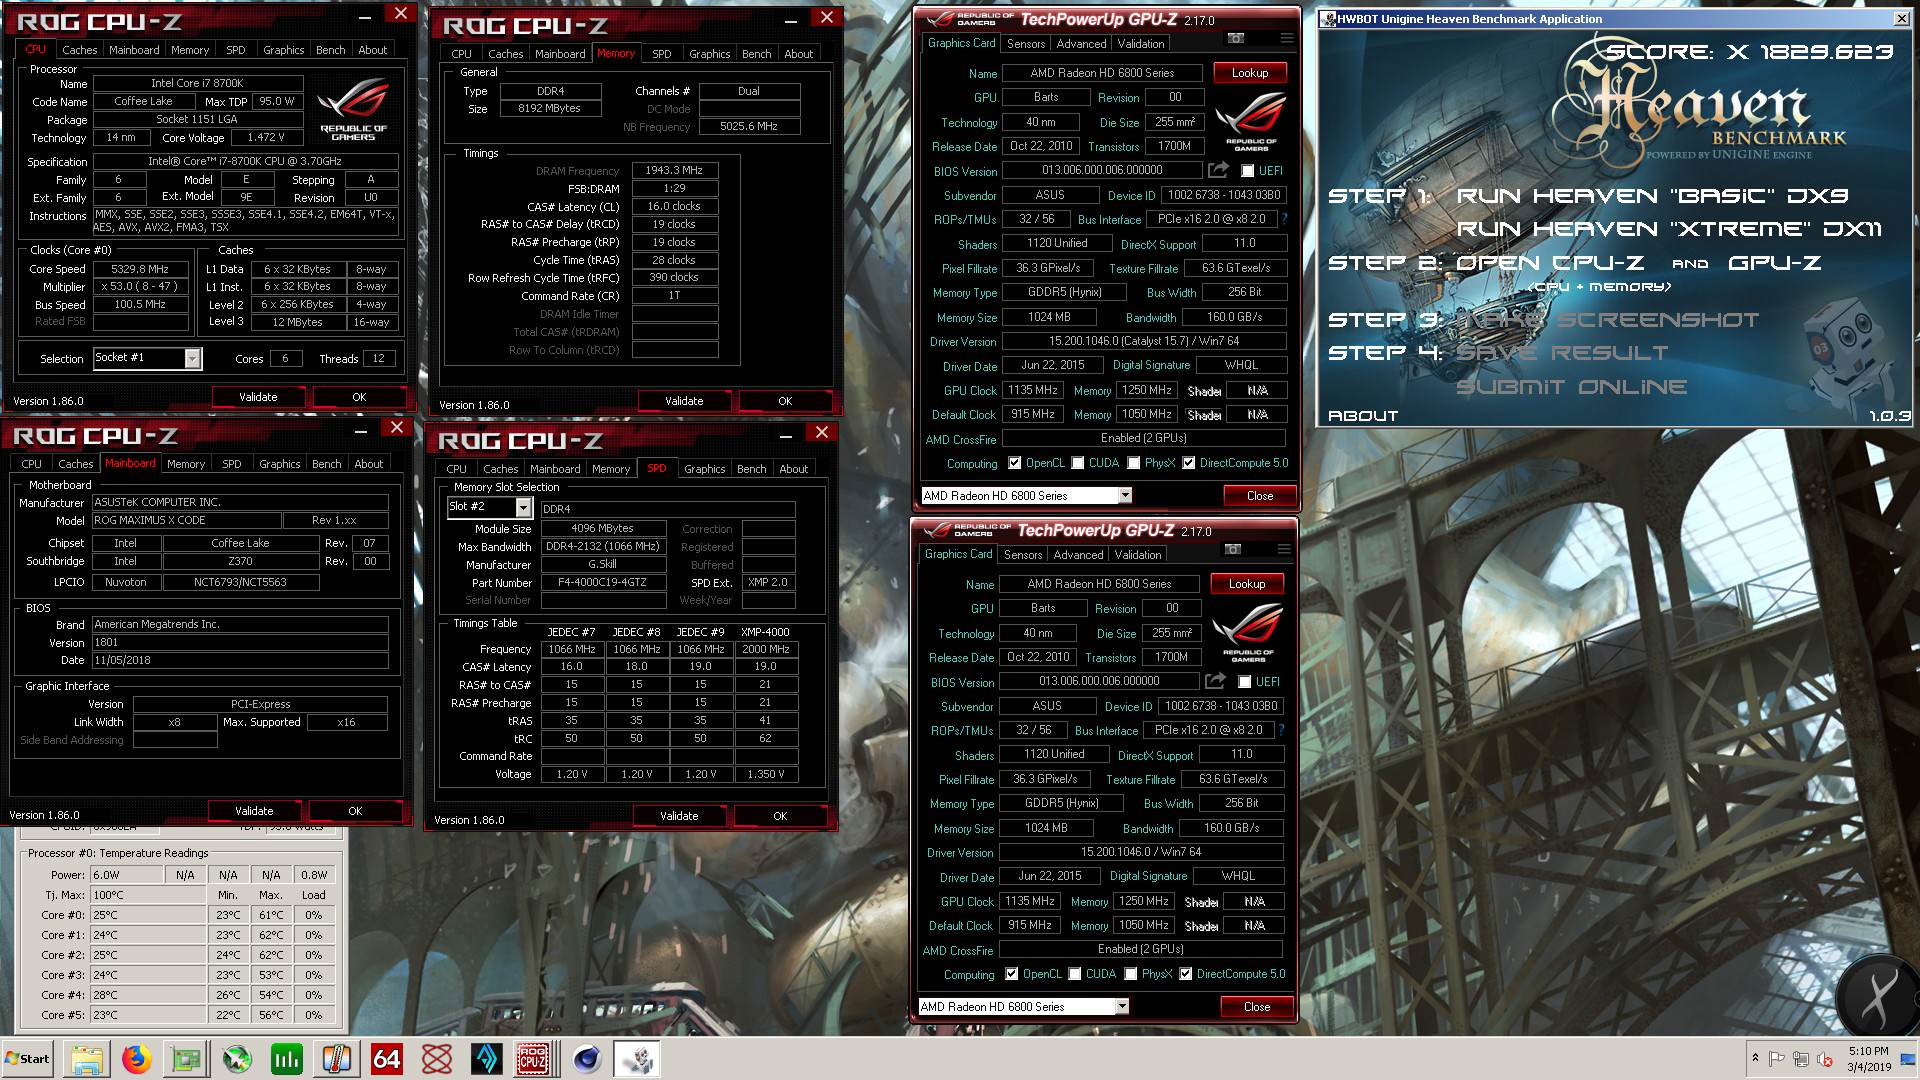Screen dimensions: 1920x1080
Task: Open the network tray icon
Action: (x=1800, y=1059)
